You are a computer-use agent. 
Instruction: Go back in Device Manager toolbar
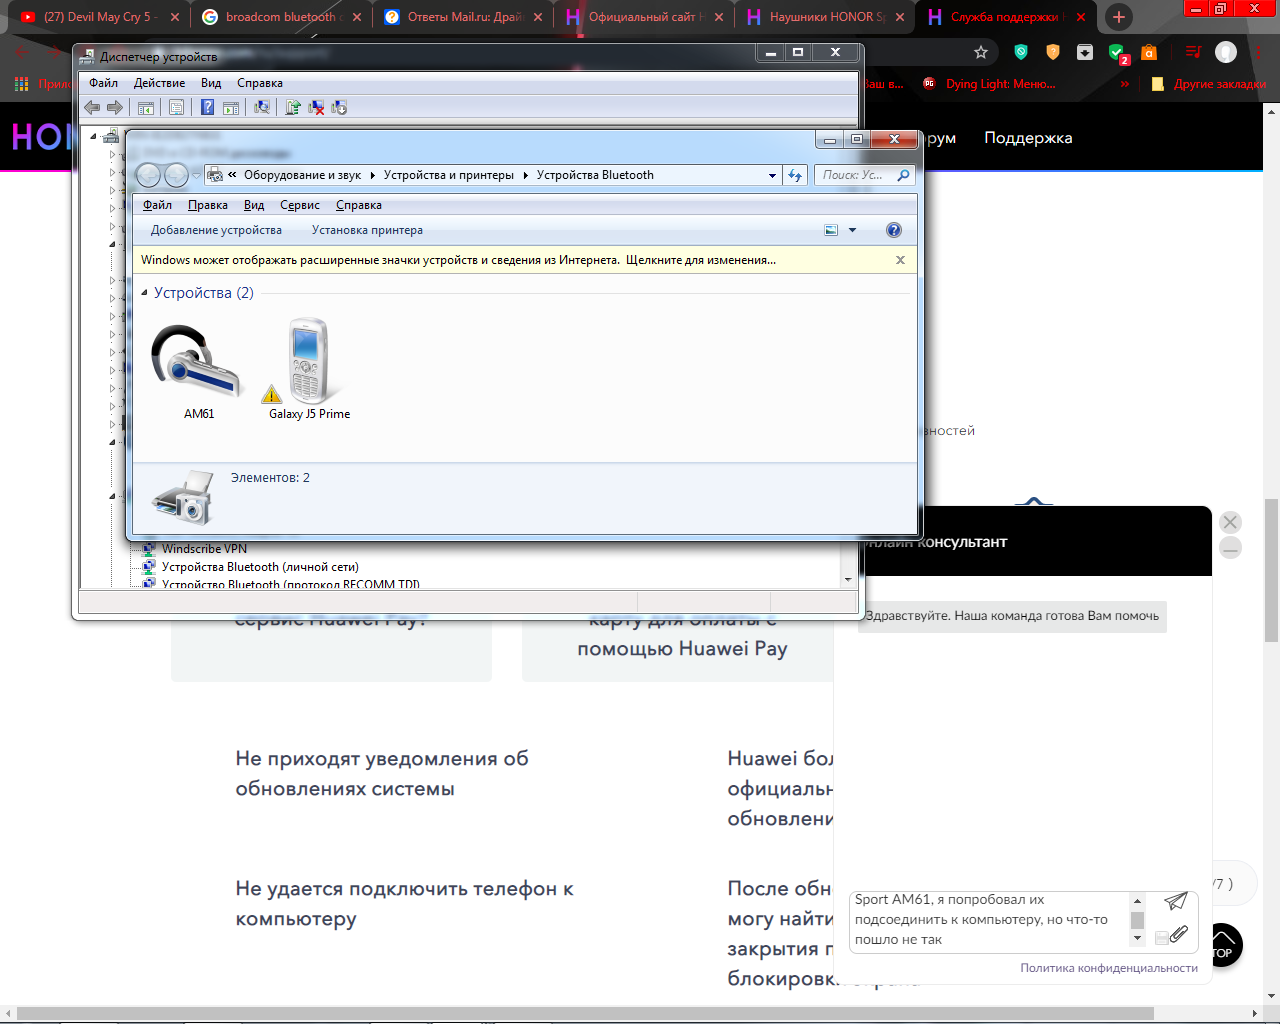point(92,107)
